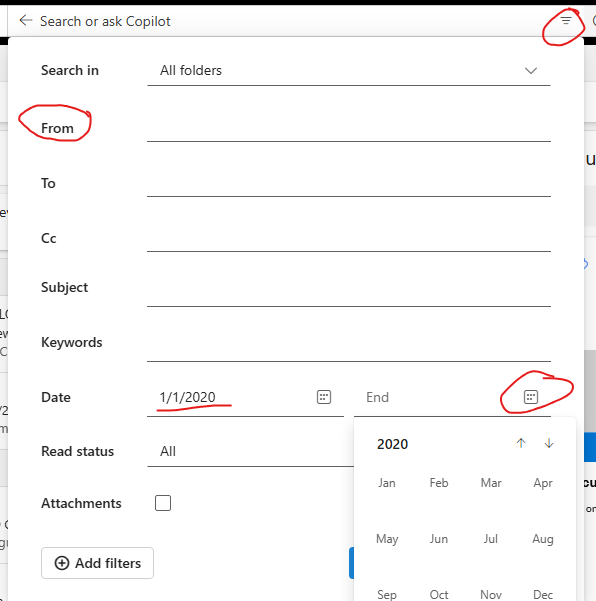The width and height of the screenshot is (596, 601).
Task: Select Nov in the month picker
Action: pos(491,594)
